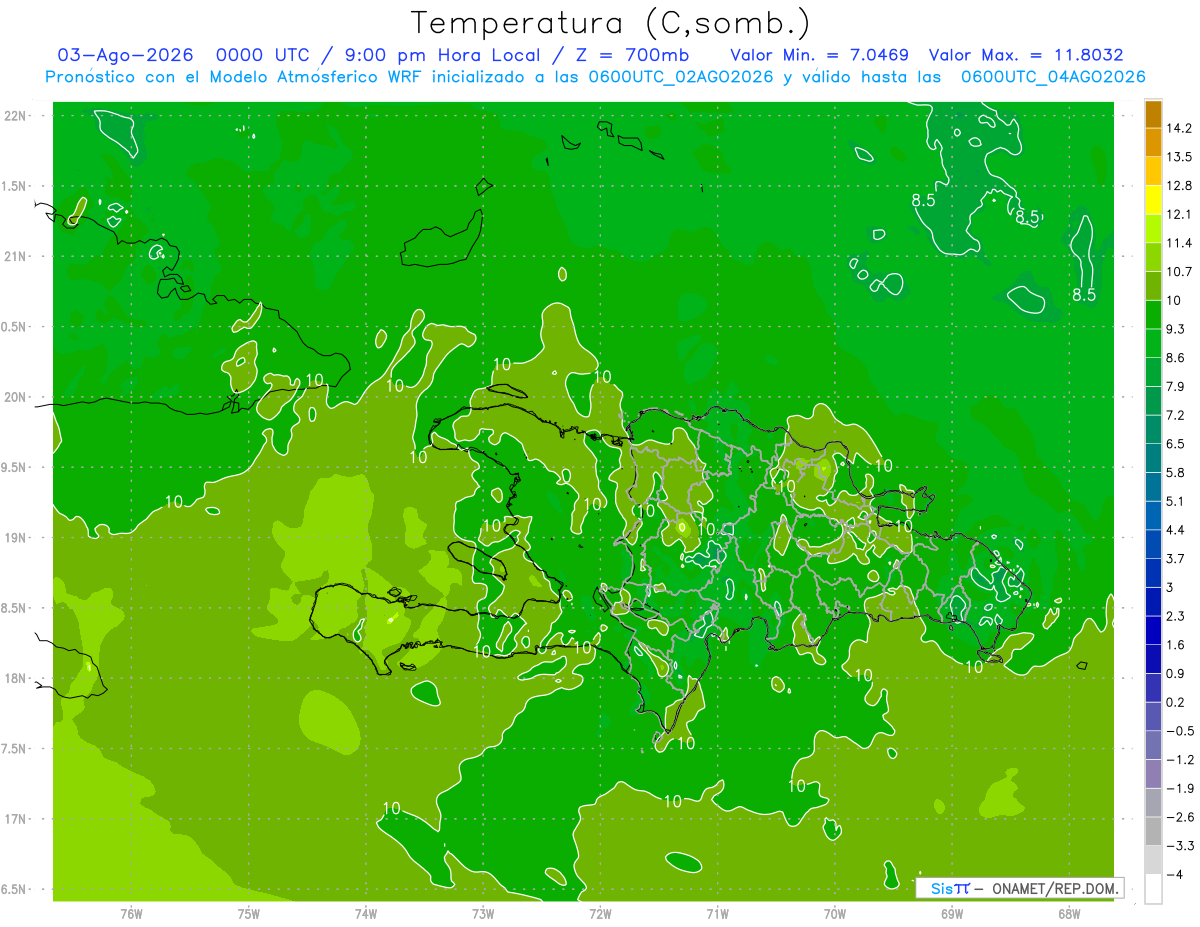Screen dimensions: 1200x927
Task: Click the '69W' longitude axis label
Action: 952,913
